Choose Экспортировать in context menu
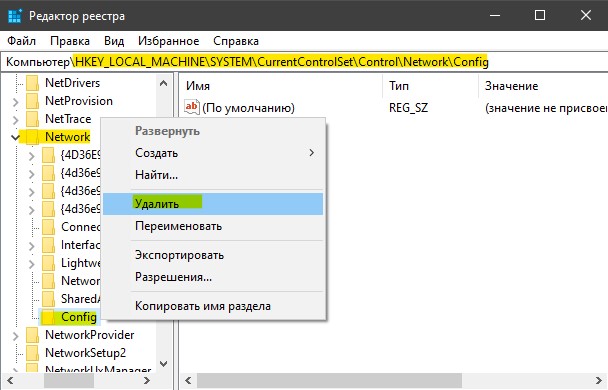608x390 pixels. coord(213,255)
